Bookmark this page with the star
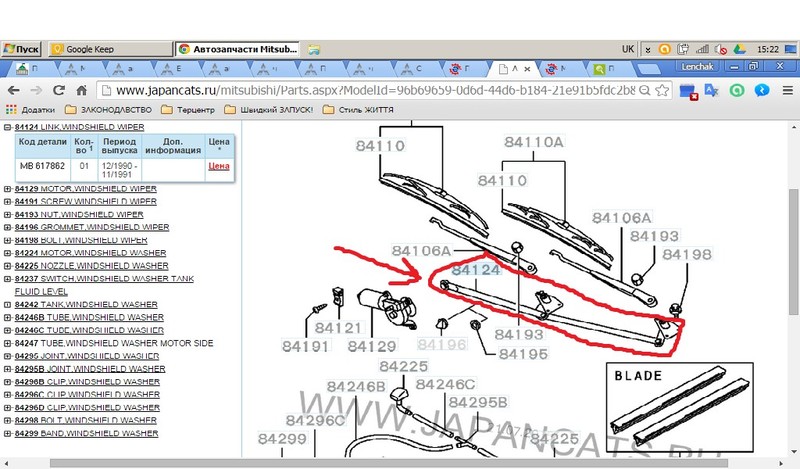This screenshot has width=800, height=469. (662, 90)
